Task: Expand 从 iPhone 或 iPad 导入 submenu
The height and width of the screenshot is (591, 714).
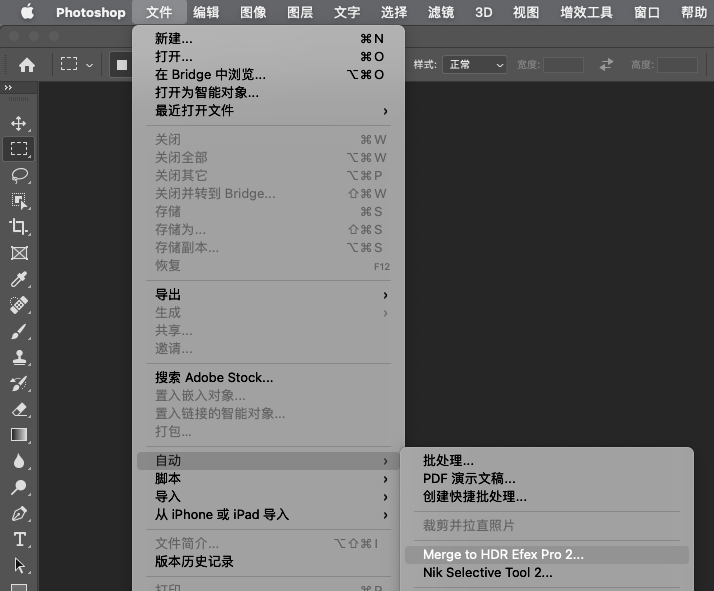Action: pos(268,515)
